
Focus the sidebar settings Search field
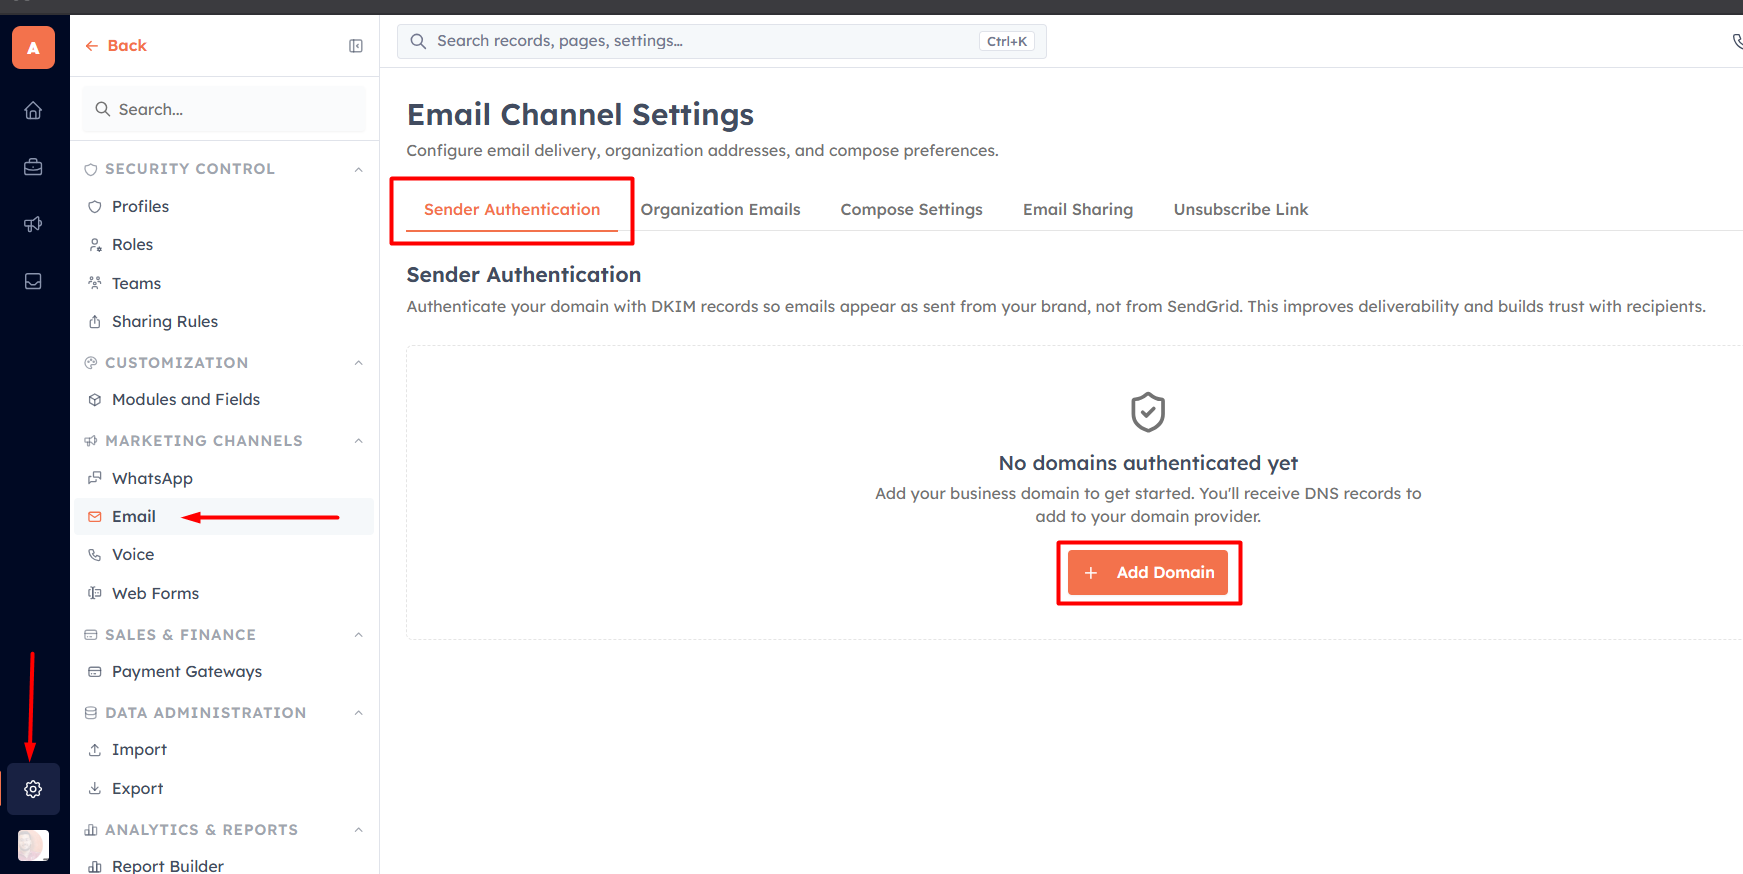point(224,109)
